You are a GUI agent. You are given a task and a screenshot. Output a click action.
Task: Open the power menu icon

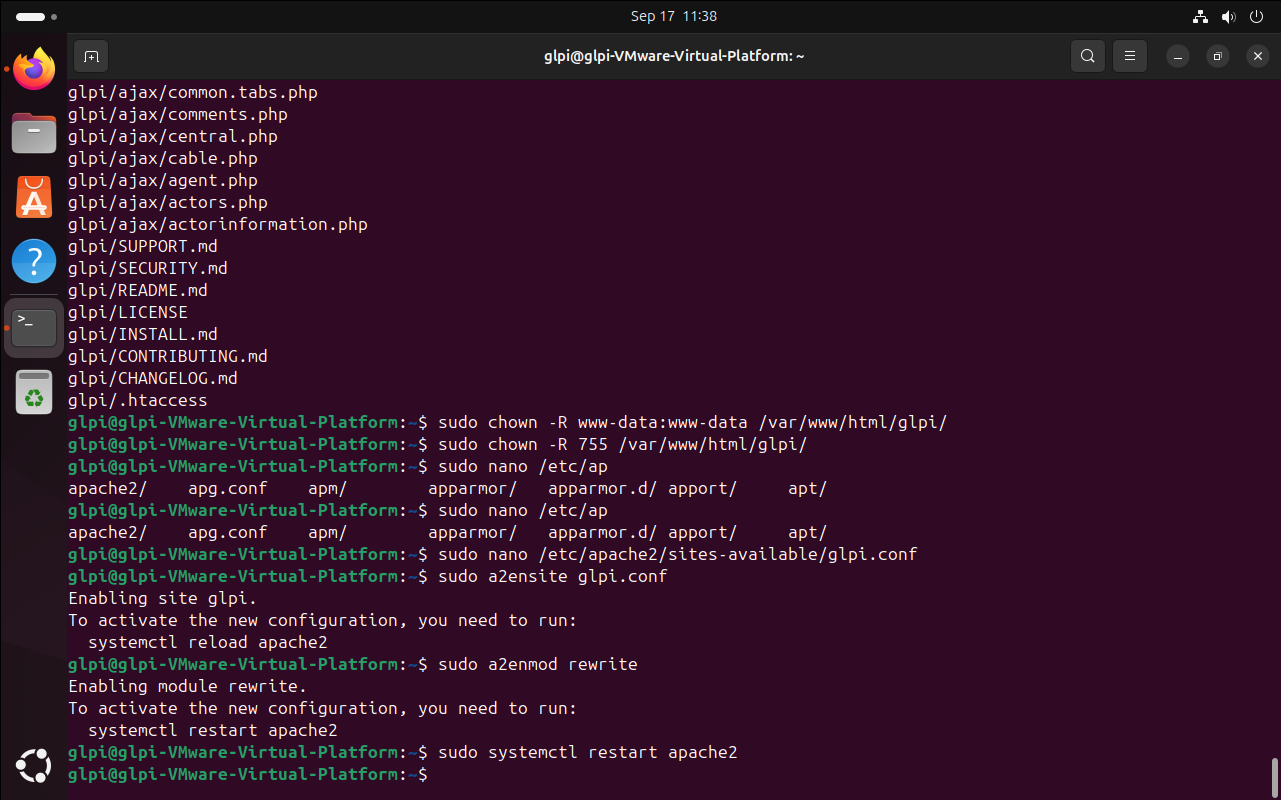(1256, 17)
